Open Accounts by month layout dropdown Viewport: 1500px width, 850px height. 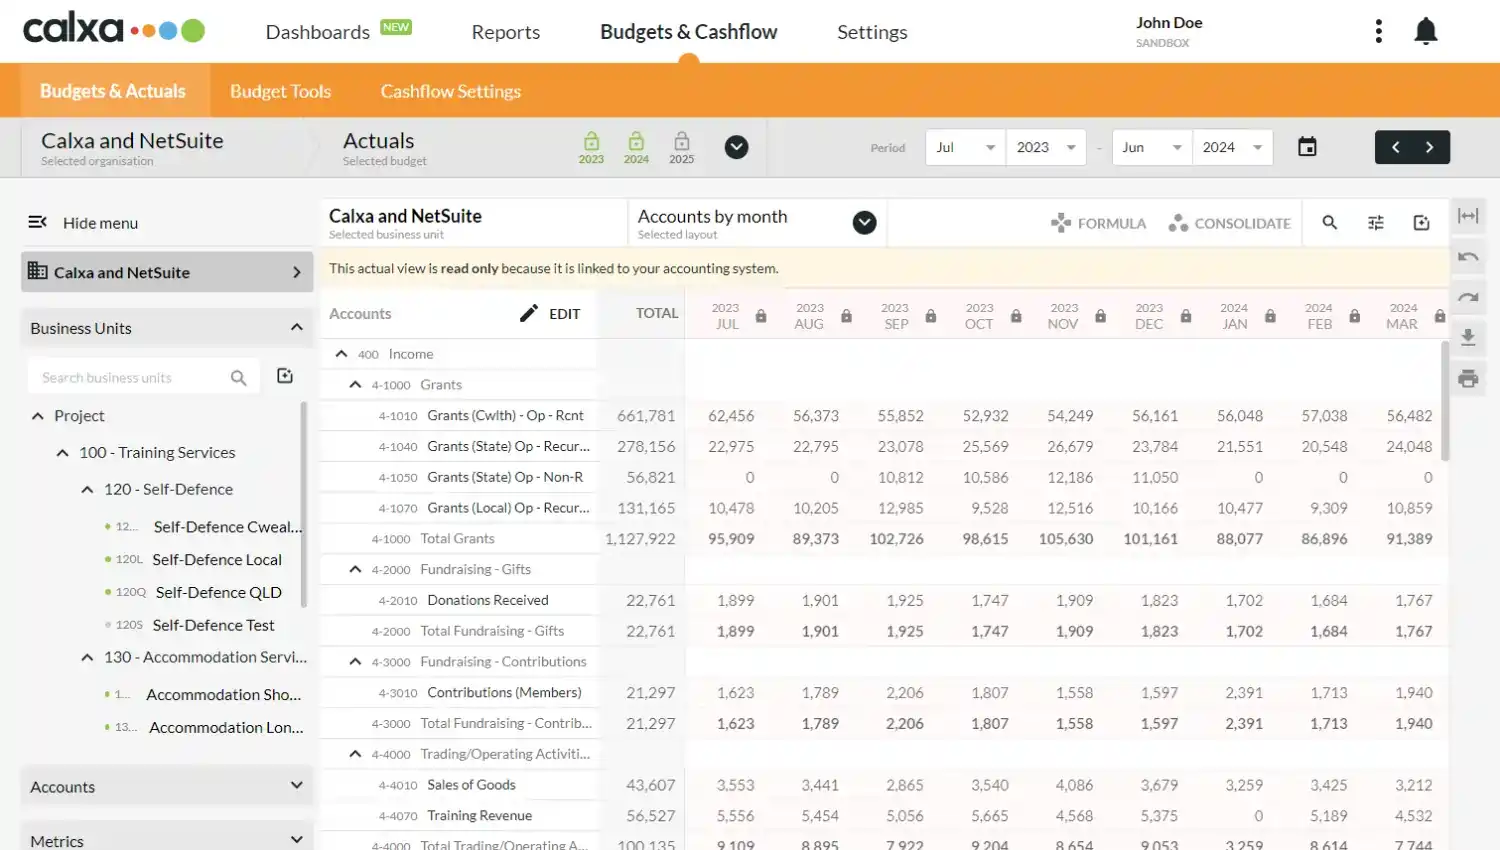[865, 223]
